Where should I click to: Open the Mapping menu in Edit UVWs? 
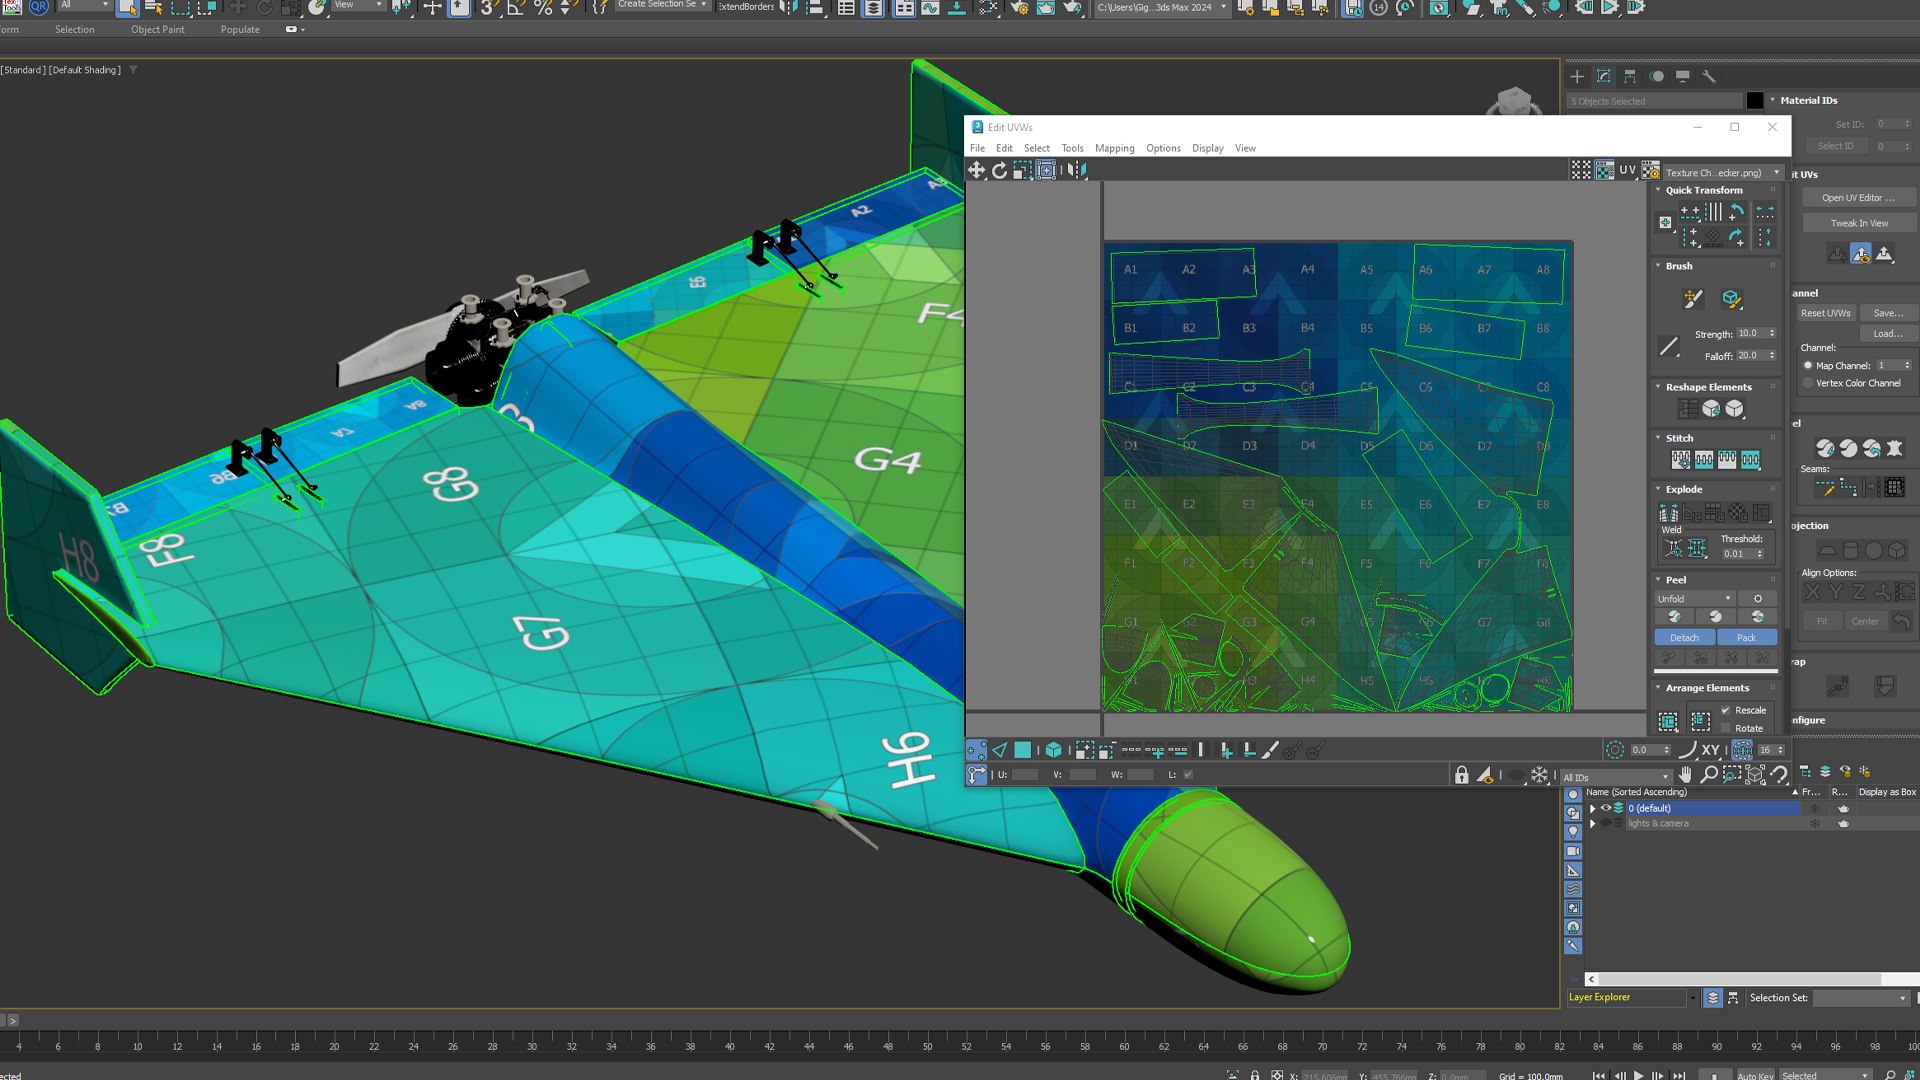click(x=1114, y=148)
